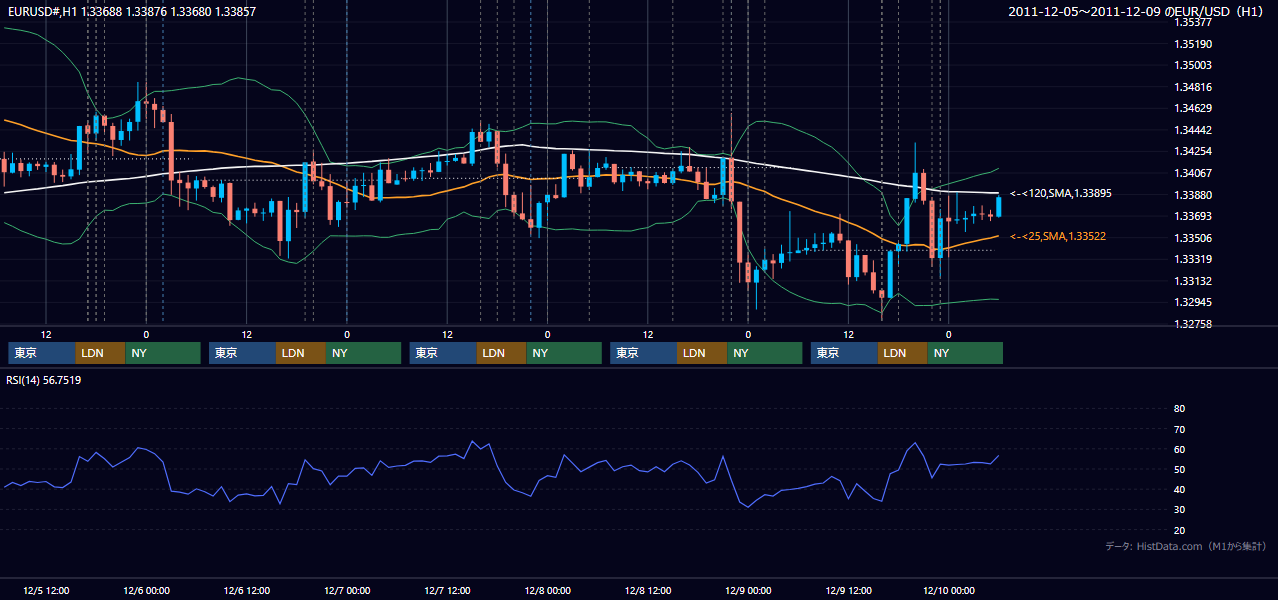Click the 12/10 00:00 time axis label
Image resolution: width=1278 pixels, height=600 pixels.
coord(949,590)
